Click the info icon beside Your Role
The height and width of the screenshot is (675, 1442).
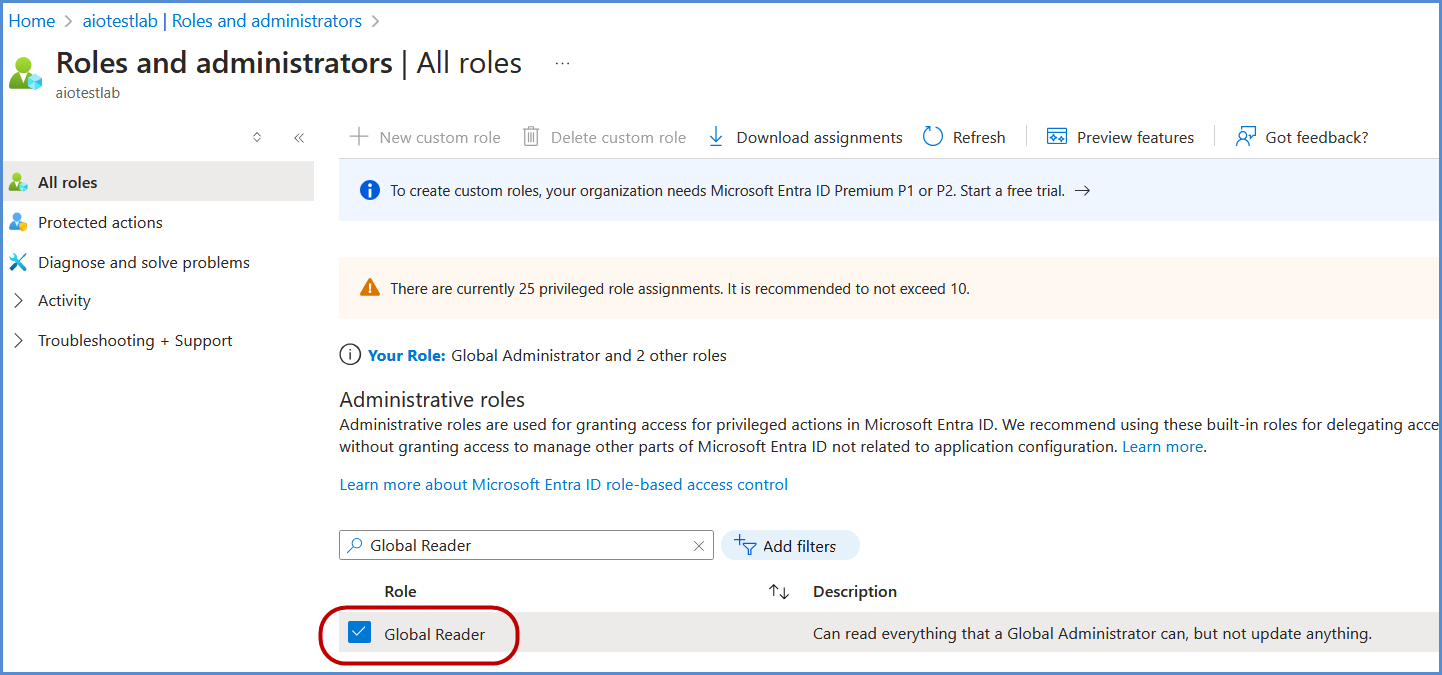pyautogui.click(x=350, y=355)
